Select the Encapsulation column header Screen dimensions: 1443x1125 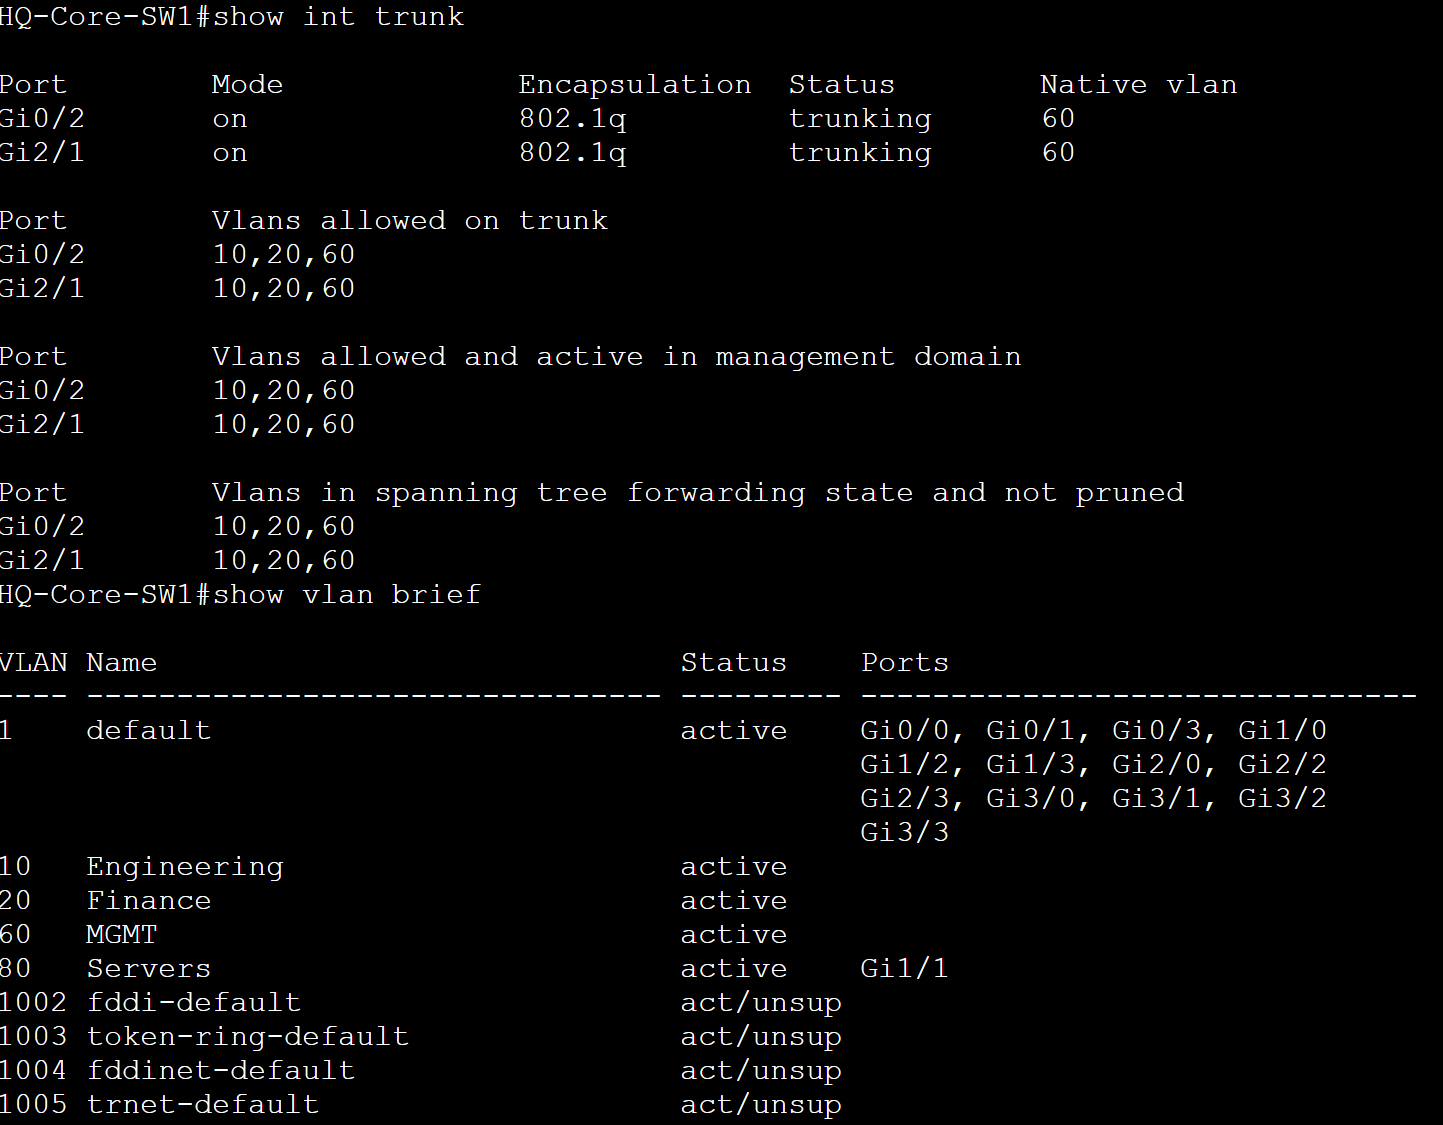click(634, 85)
